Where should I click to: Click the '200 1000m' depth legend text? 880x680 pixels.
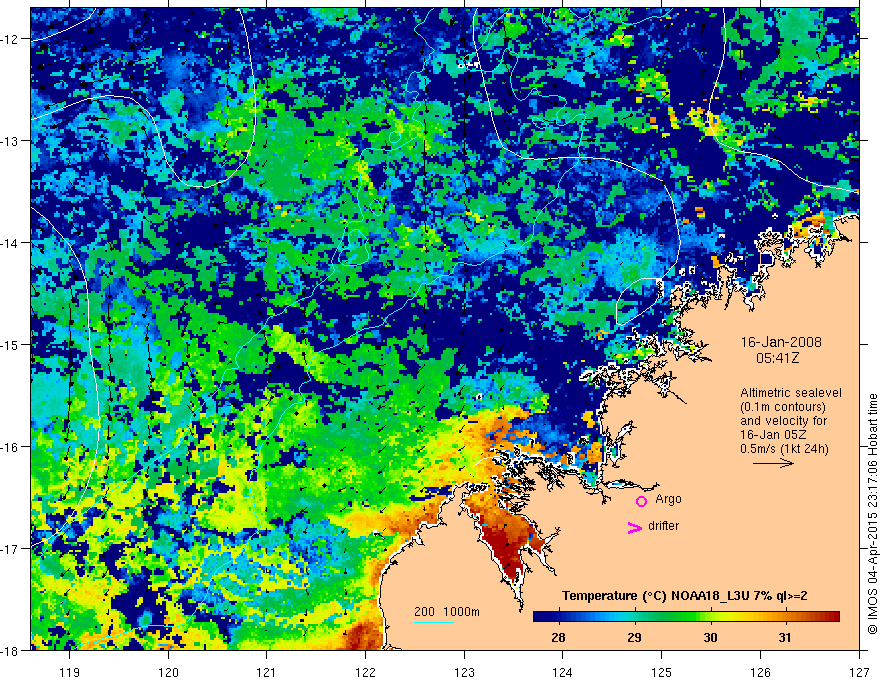[447, 612]
